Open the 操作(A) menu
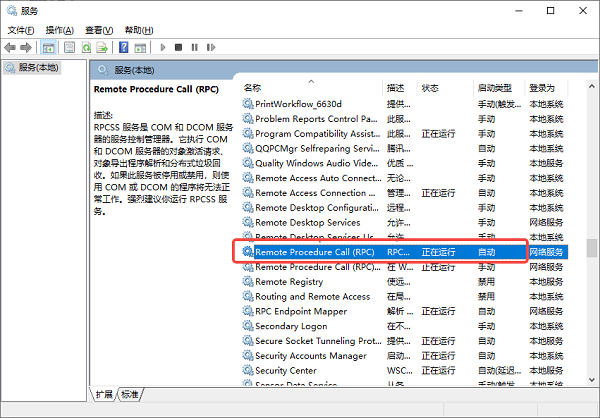This screenshot has width=600, height=418. coord(60,30)
